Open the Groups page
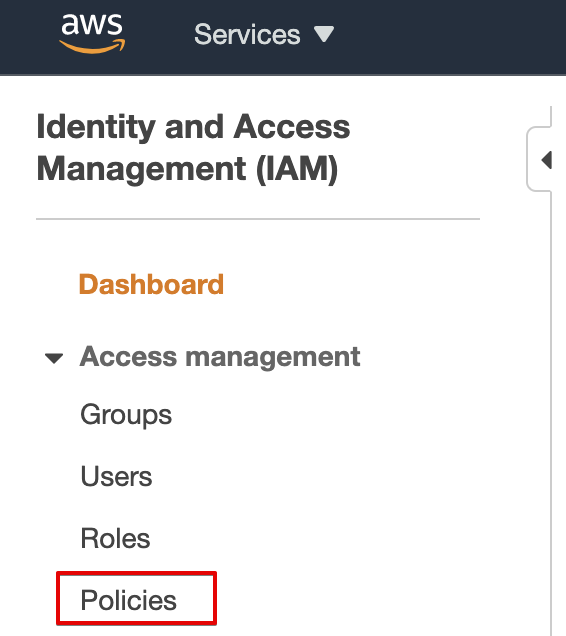Image resolution: width=566 pixels, height=636 pixels. [x=126, y=415]
